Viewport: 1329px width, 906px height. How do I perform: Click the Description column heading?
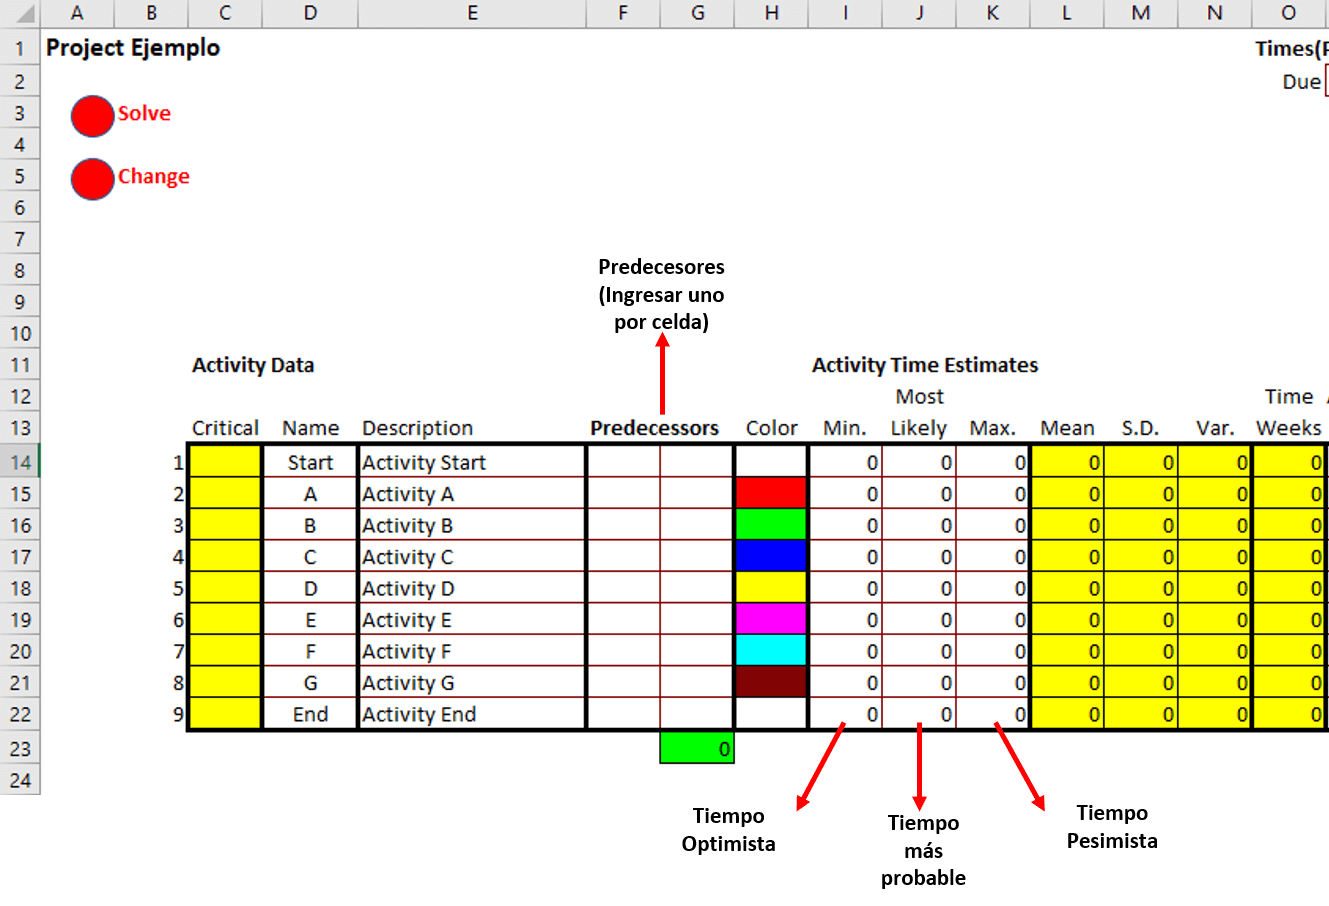point(417,428)
